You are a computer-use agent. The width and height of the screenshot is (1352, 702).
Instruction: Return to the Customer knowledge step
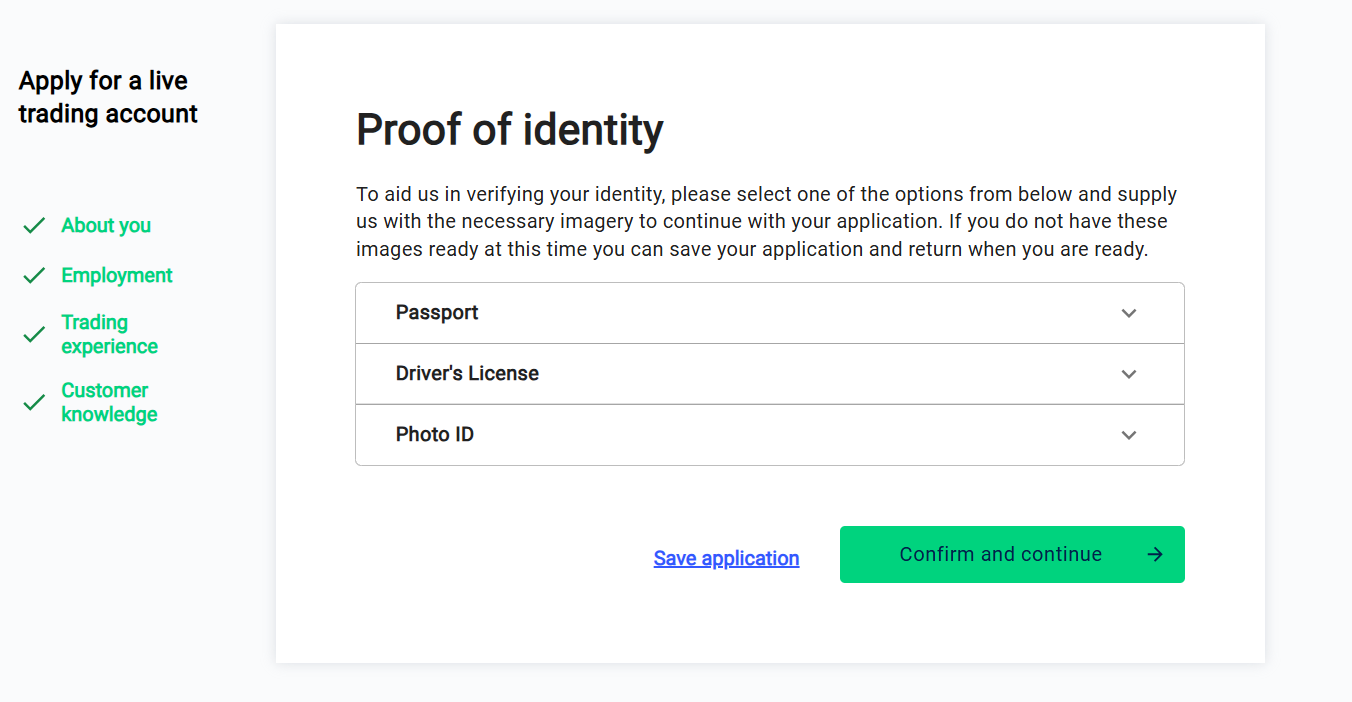(109, 402)
